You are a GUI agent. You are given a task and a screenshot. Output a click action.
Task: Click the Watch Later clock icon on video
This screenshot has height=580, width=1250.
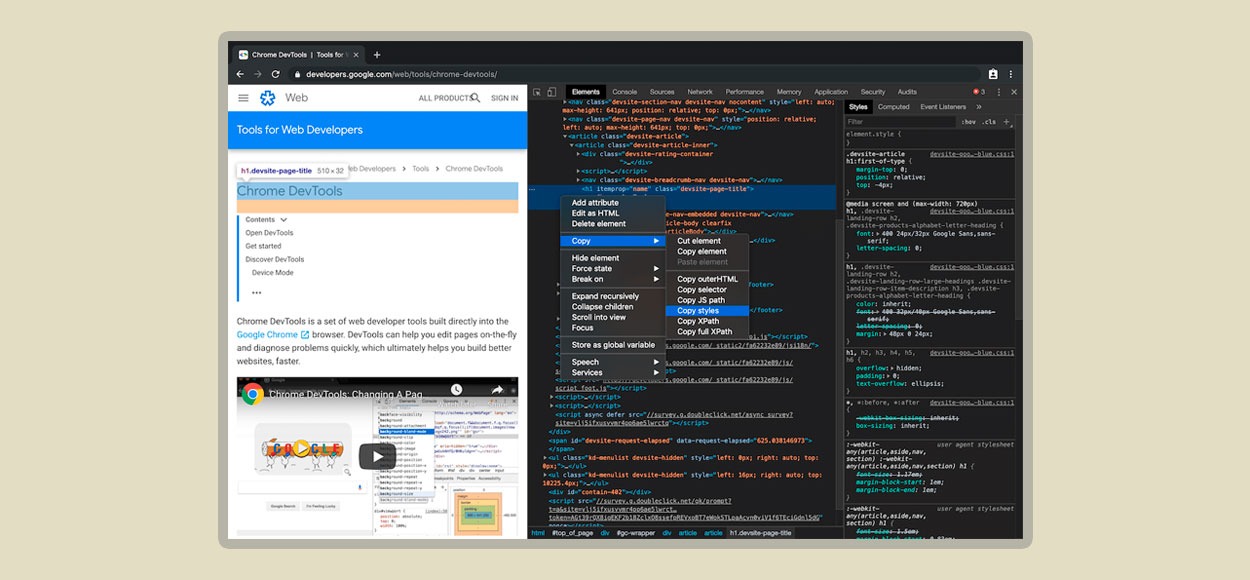[456, 389]
